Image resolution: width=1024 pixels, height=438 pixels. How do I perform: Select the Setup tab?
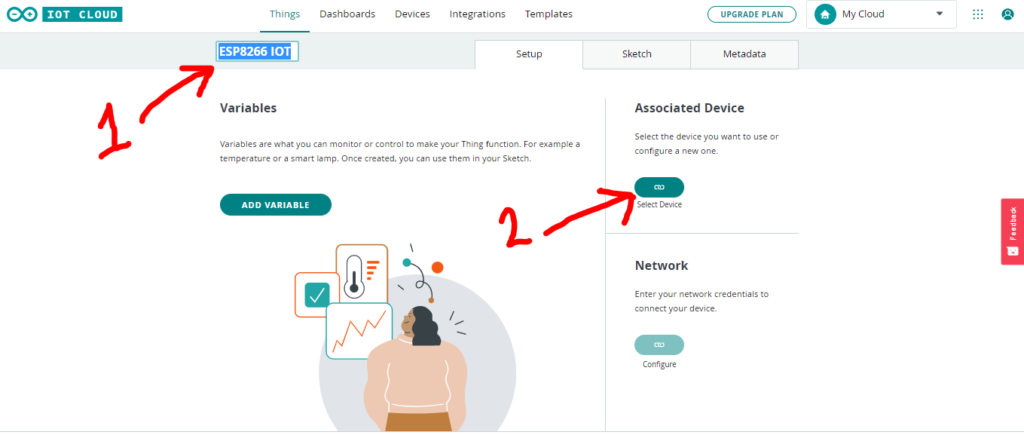(529, 54)
